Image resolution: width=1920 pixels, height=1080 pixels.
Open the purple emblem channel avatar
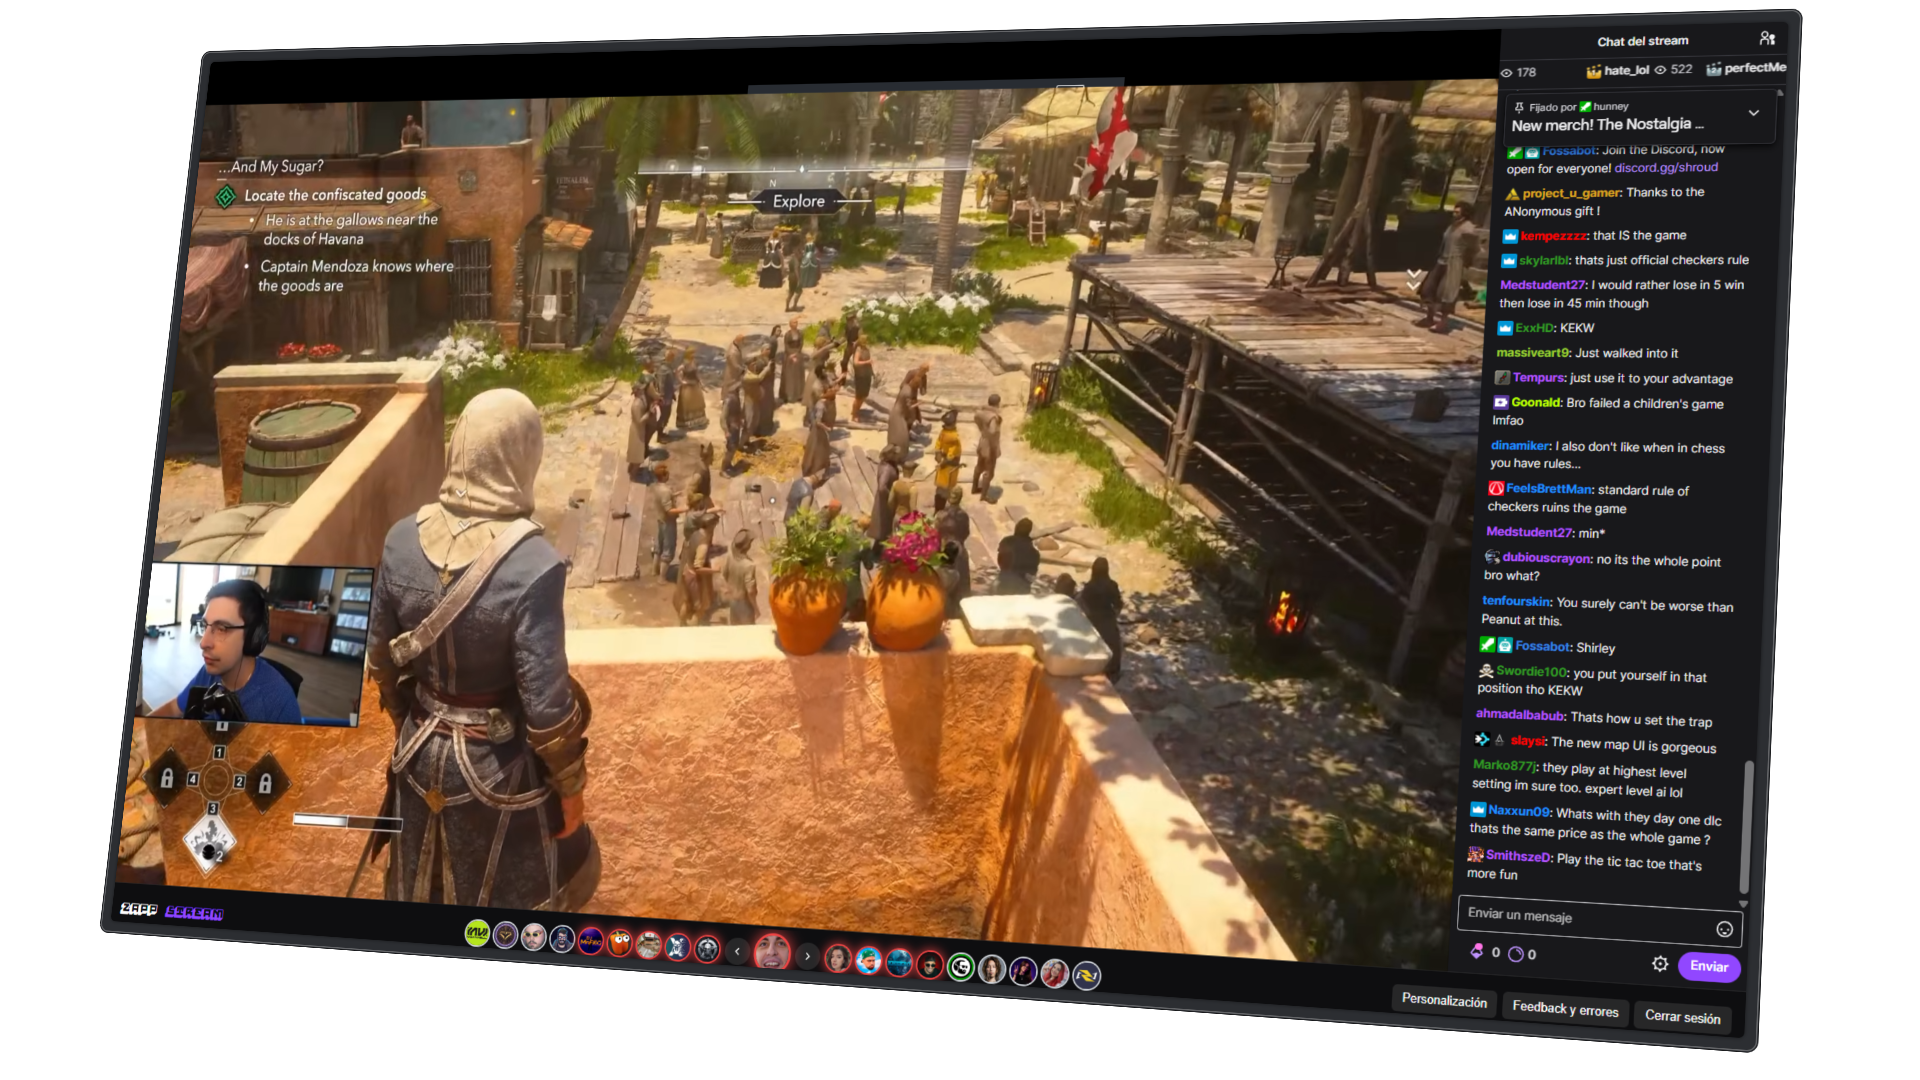click(x=505, y=936)
